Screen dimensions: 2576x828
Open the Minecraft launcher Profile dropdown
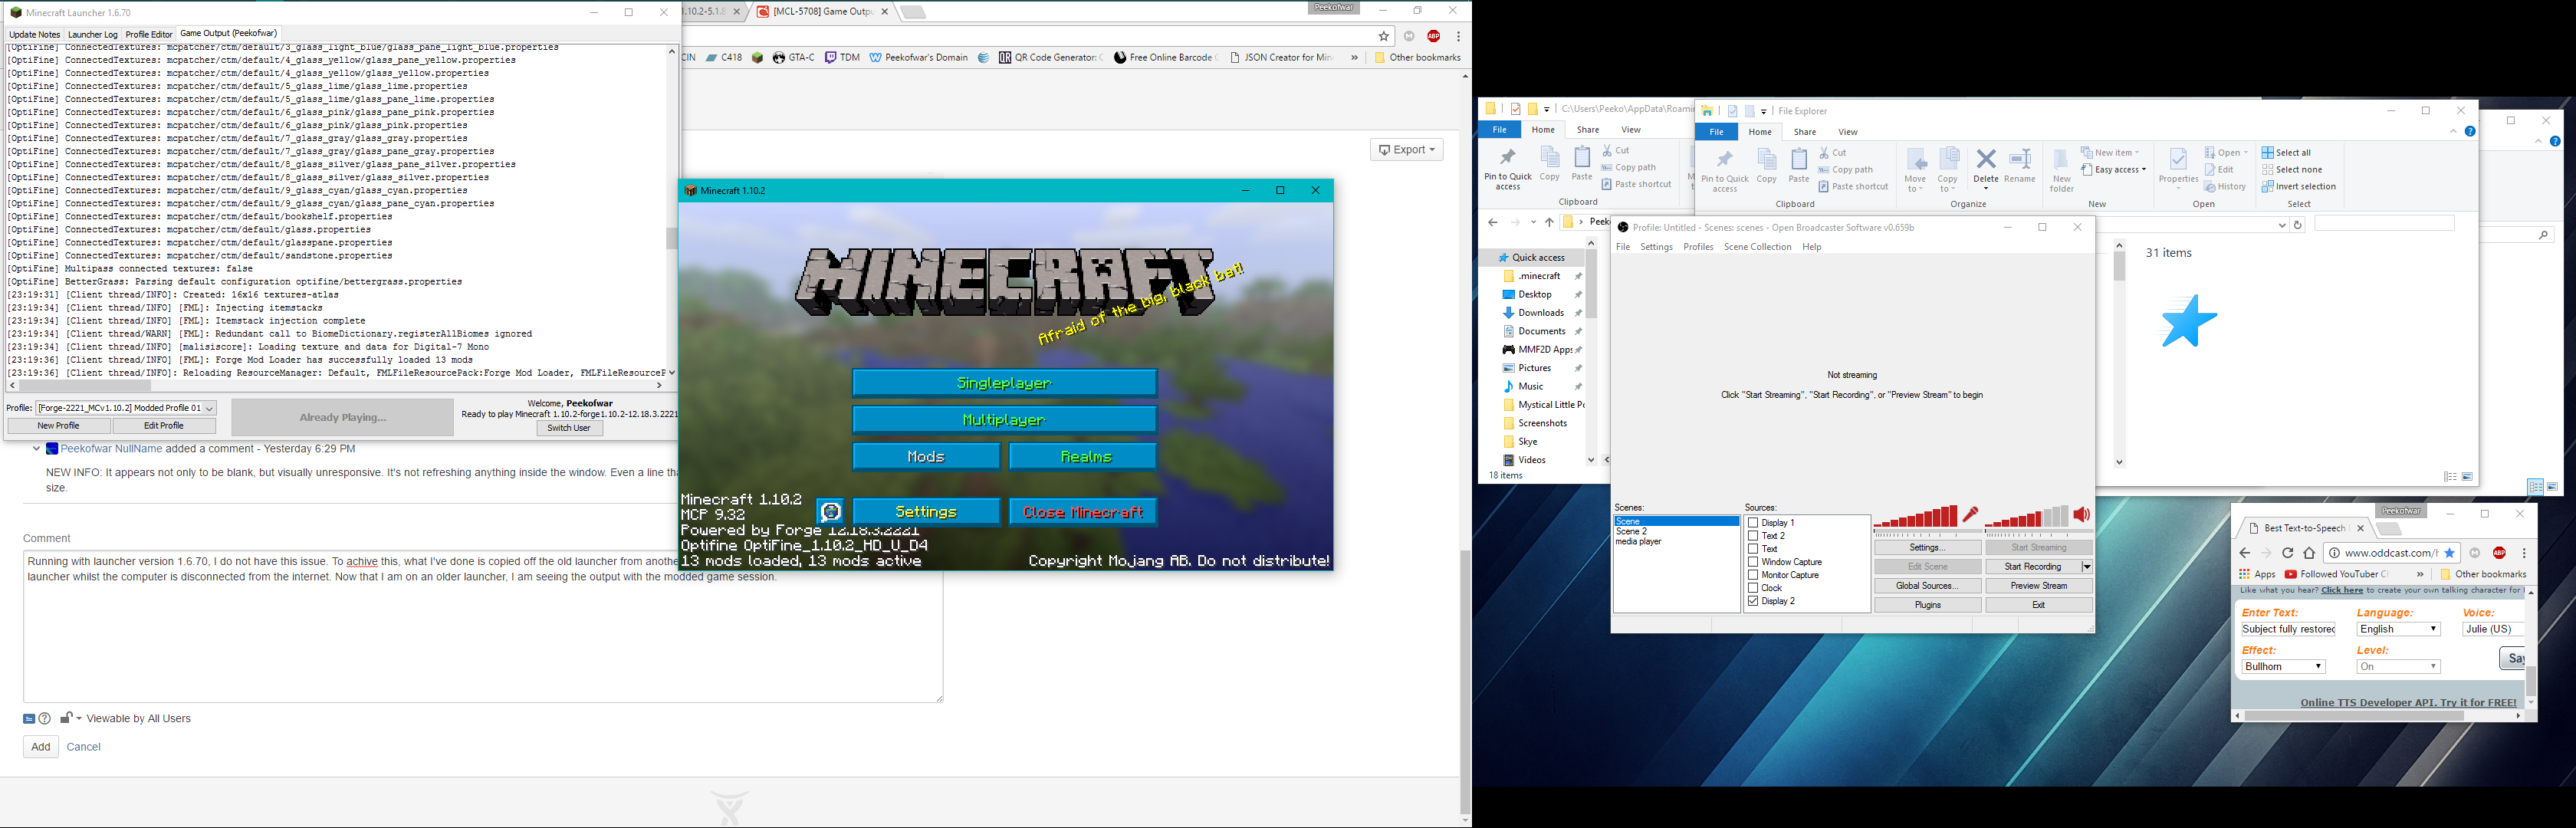(209, 408)
